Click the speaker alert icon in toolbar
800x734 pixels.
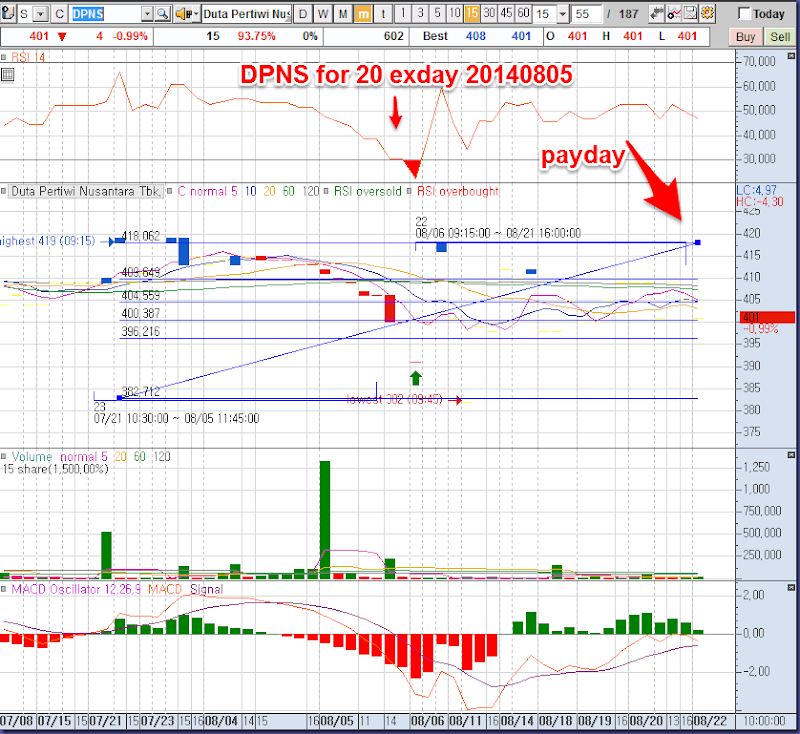click(186, 14)
